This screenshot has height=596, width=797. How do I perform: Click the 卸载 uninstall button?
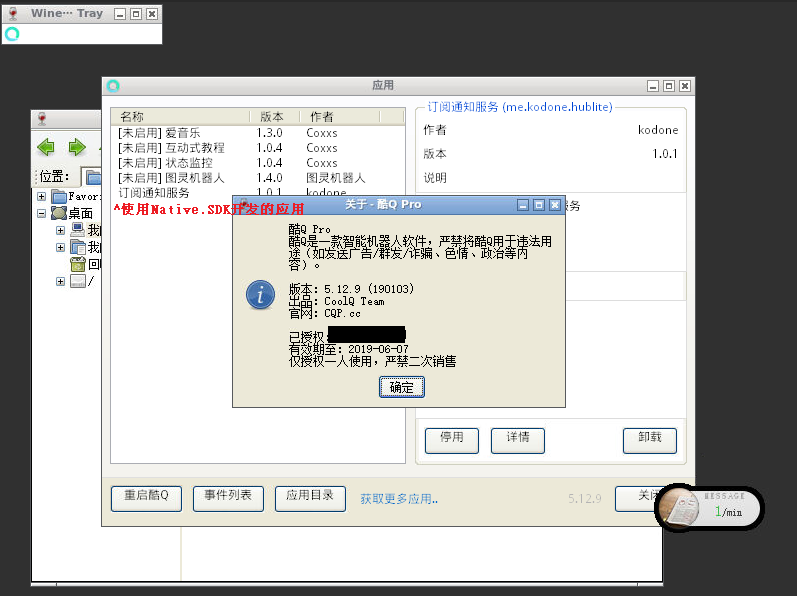(650, 441)
